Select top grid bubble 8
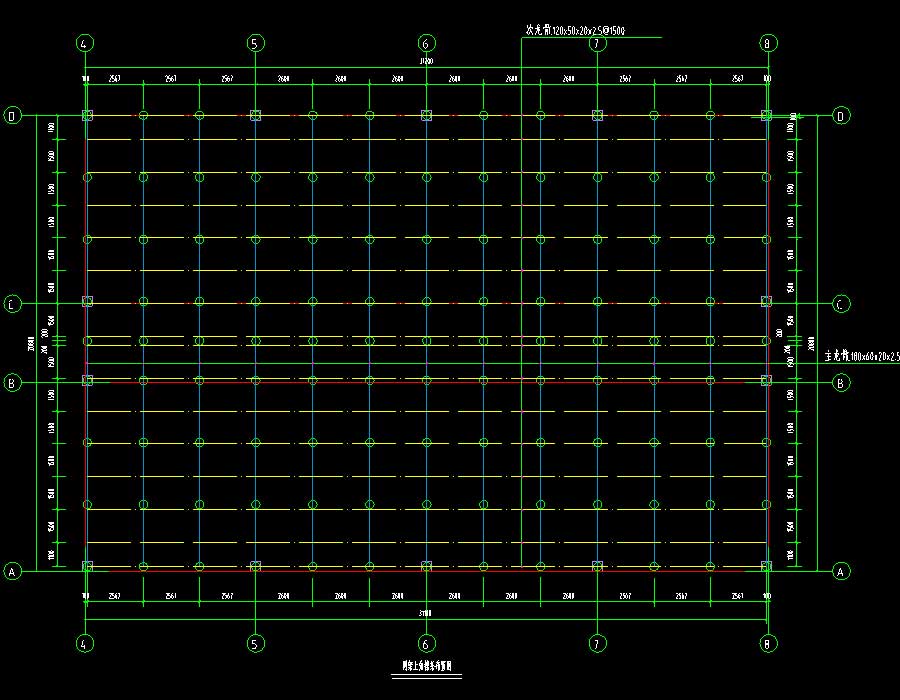This screenshot has height=700, width=900. click(x=767, y=43)
